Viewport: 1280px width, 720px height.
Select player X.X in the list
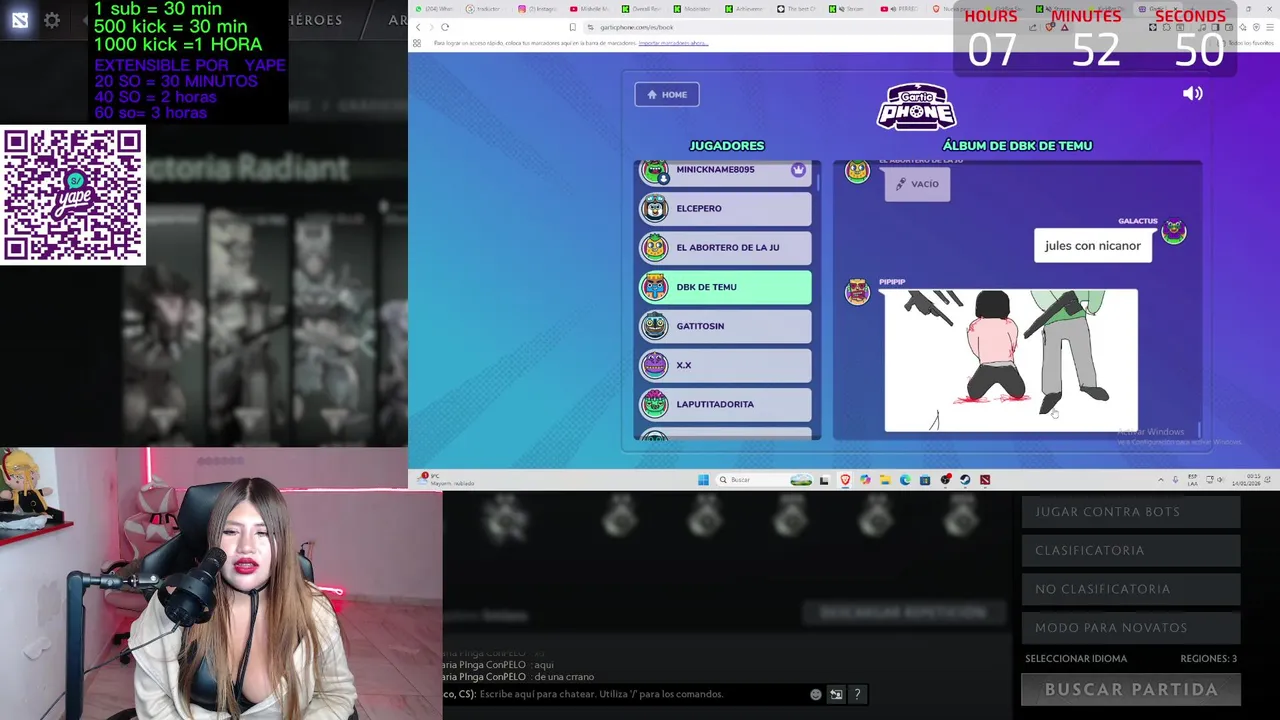click(725, 365)
